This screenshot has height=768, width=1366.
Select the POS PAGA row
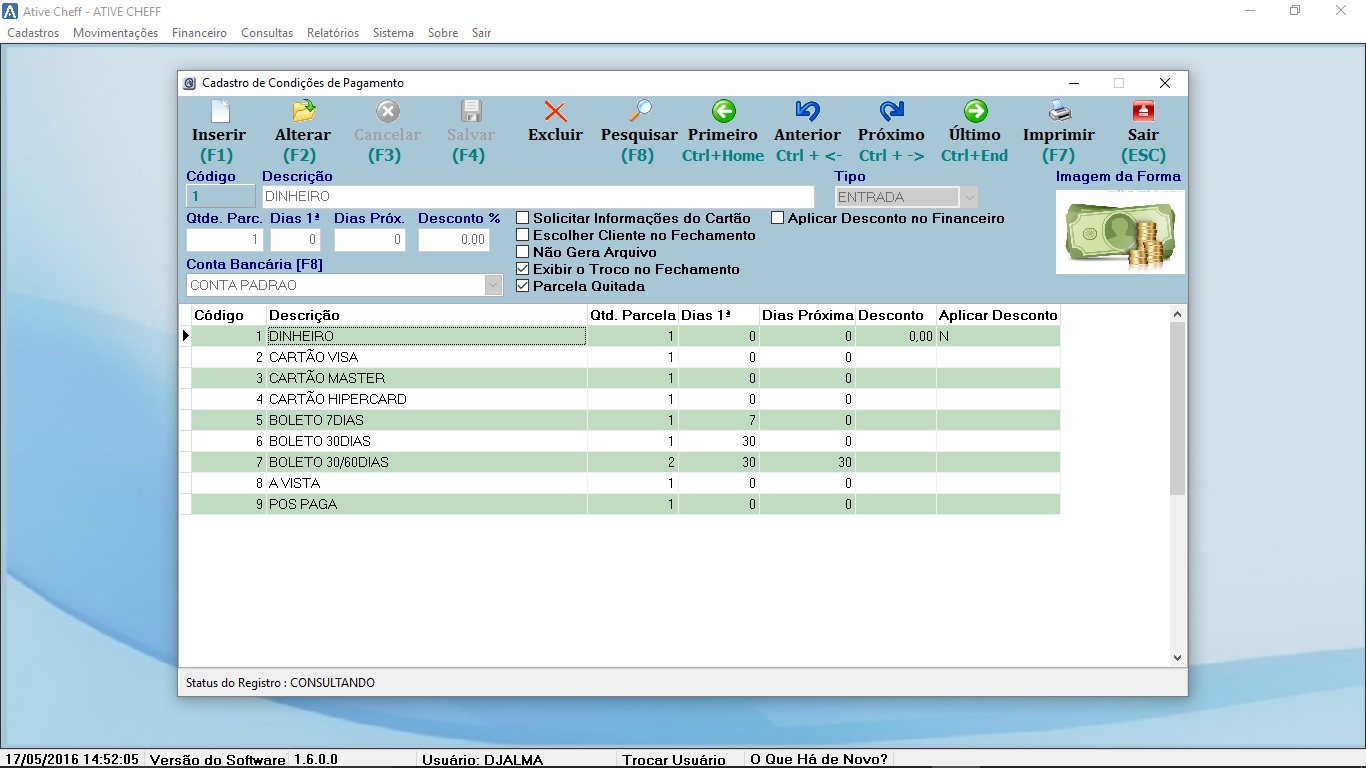pyautogui.click(x=625, y=504)
